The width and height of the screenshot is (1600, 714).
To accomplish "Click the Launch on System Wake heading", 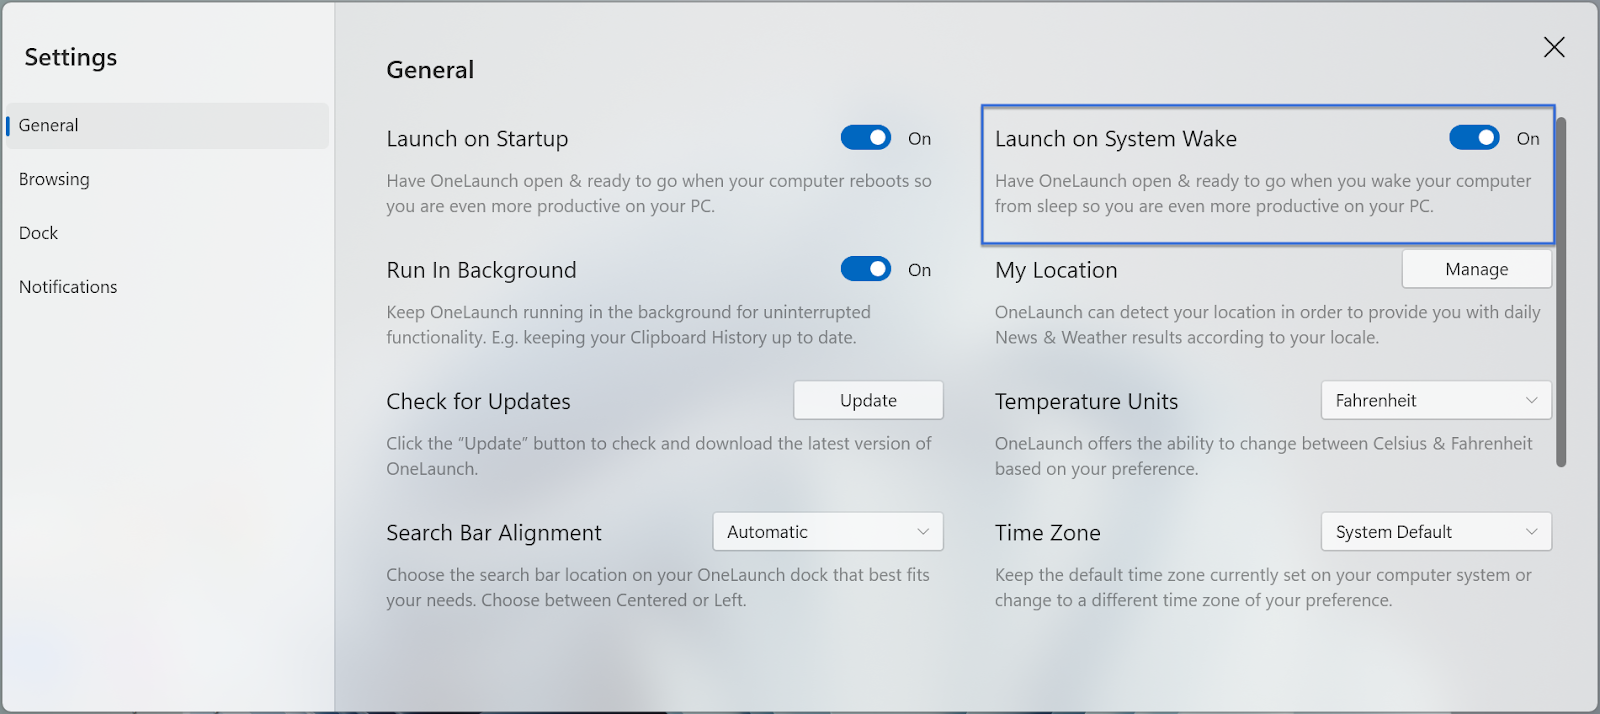I will [x=1116, y=139].
